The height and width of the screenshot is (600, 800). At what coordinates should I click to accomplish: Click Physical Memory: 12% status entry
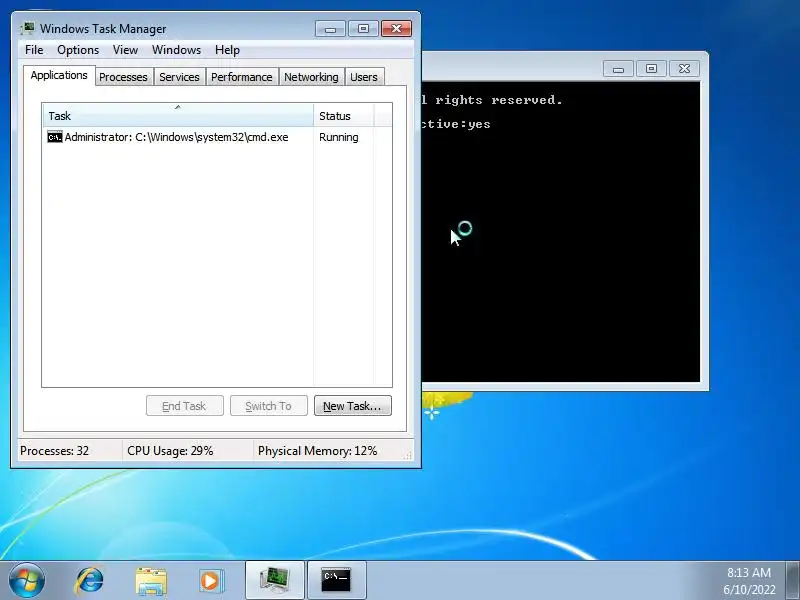click(317, 451)
